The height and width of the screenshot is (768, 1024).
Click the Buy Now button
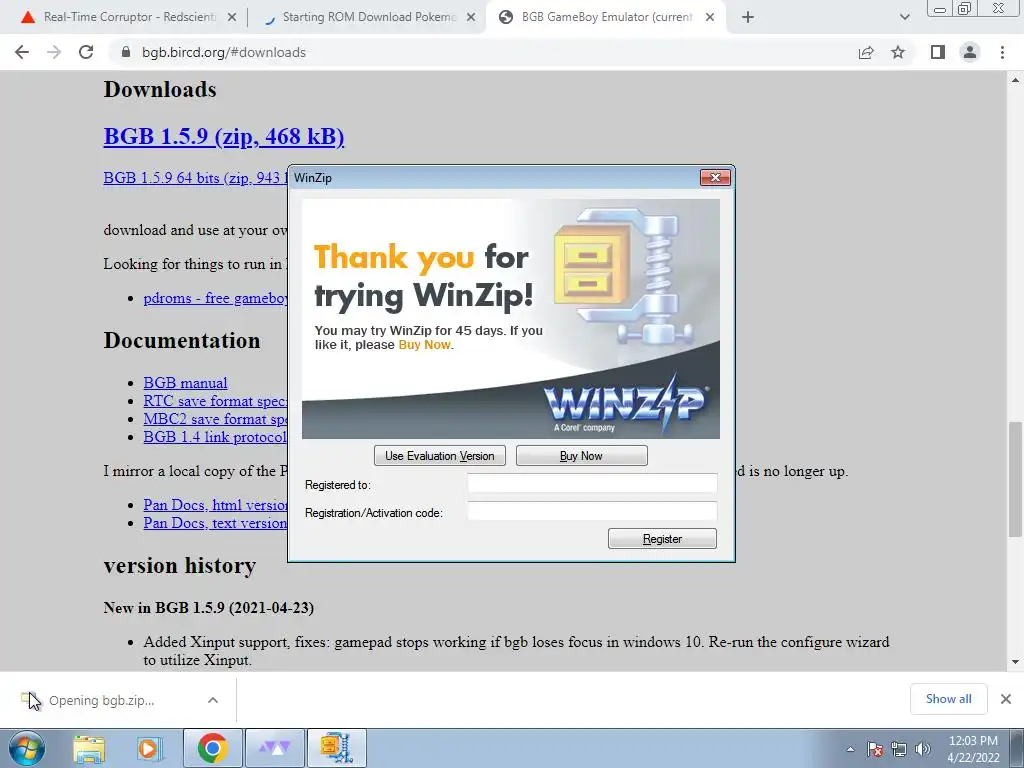point(581,456)
